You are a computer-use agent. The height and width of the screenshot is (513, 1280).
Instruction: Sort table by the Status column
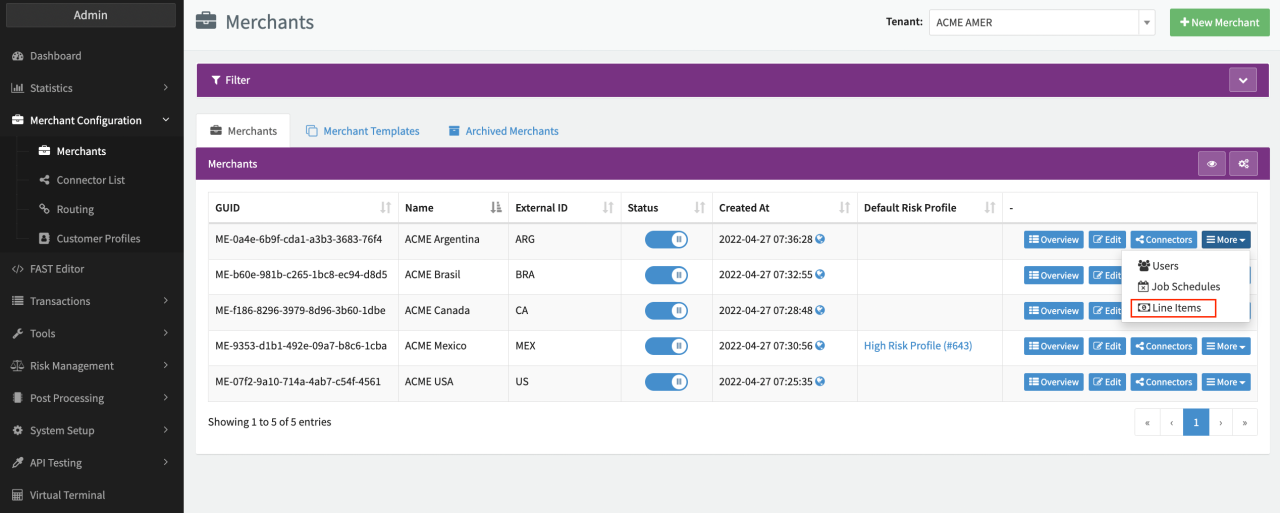pos(666,208)
